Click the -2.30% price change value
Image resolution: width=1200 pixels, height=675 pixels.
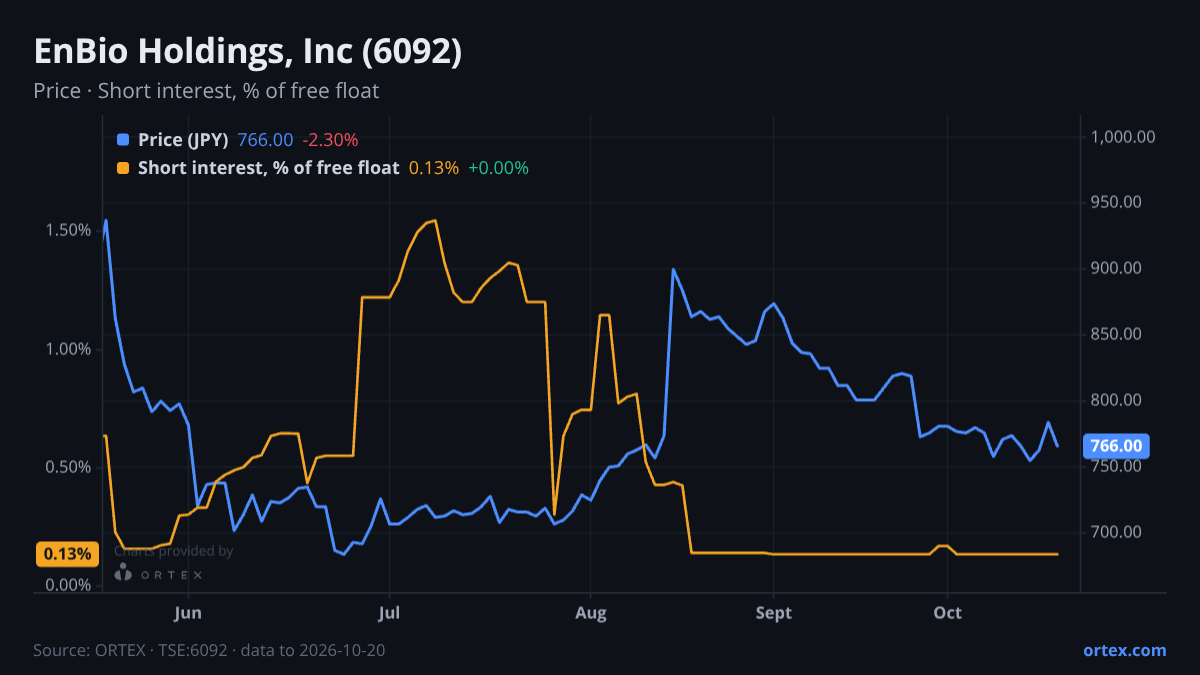point(330,140)
